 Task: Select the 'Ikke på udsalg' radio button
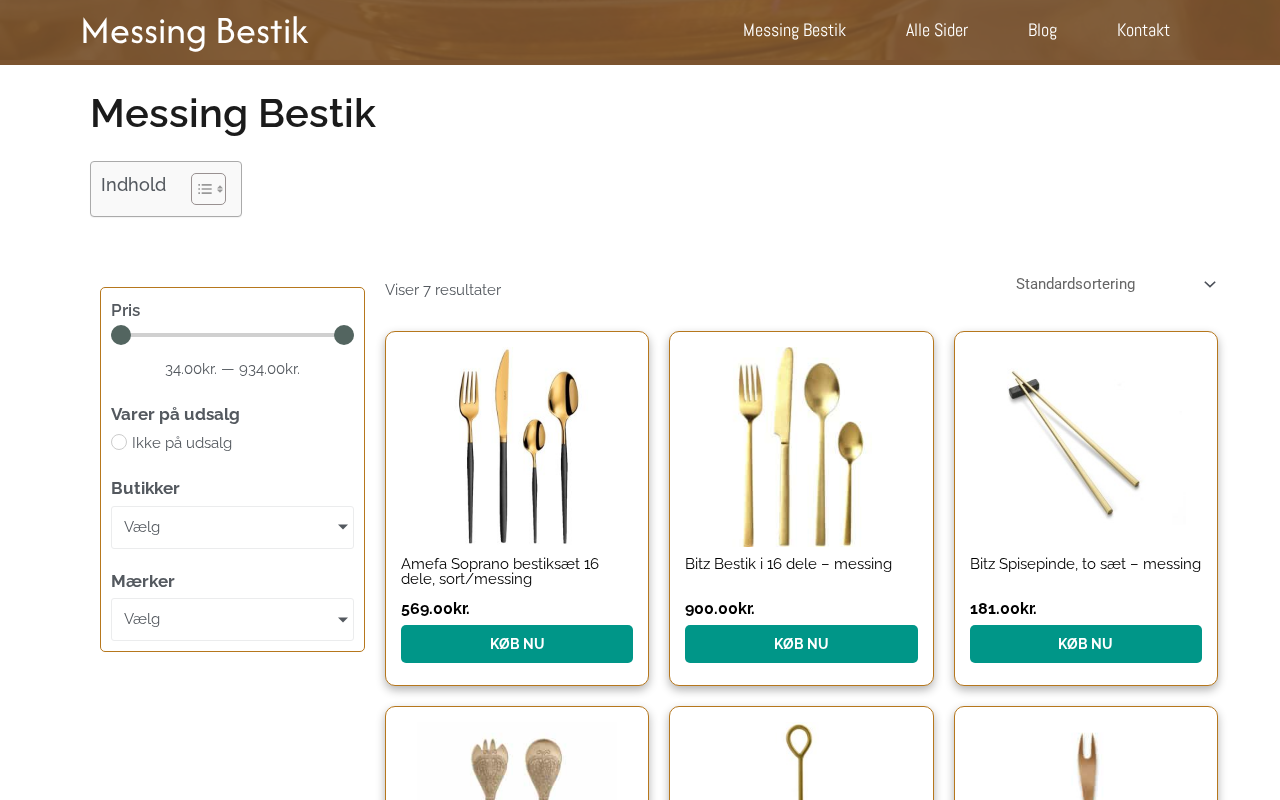coord(119,442)
